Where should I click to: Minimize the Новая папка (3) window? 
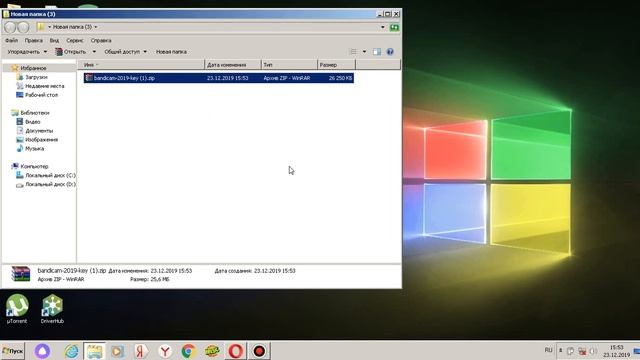pyautogui.click(x=380, y=14)
